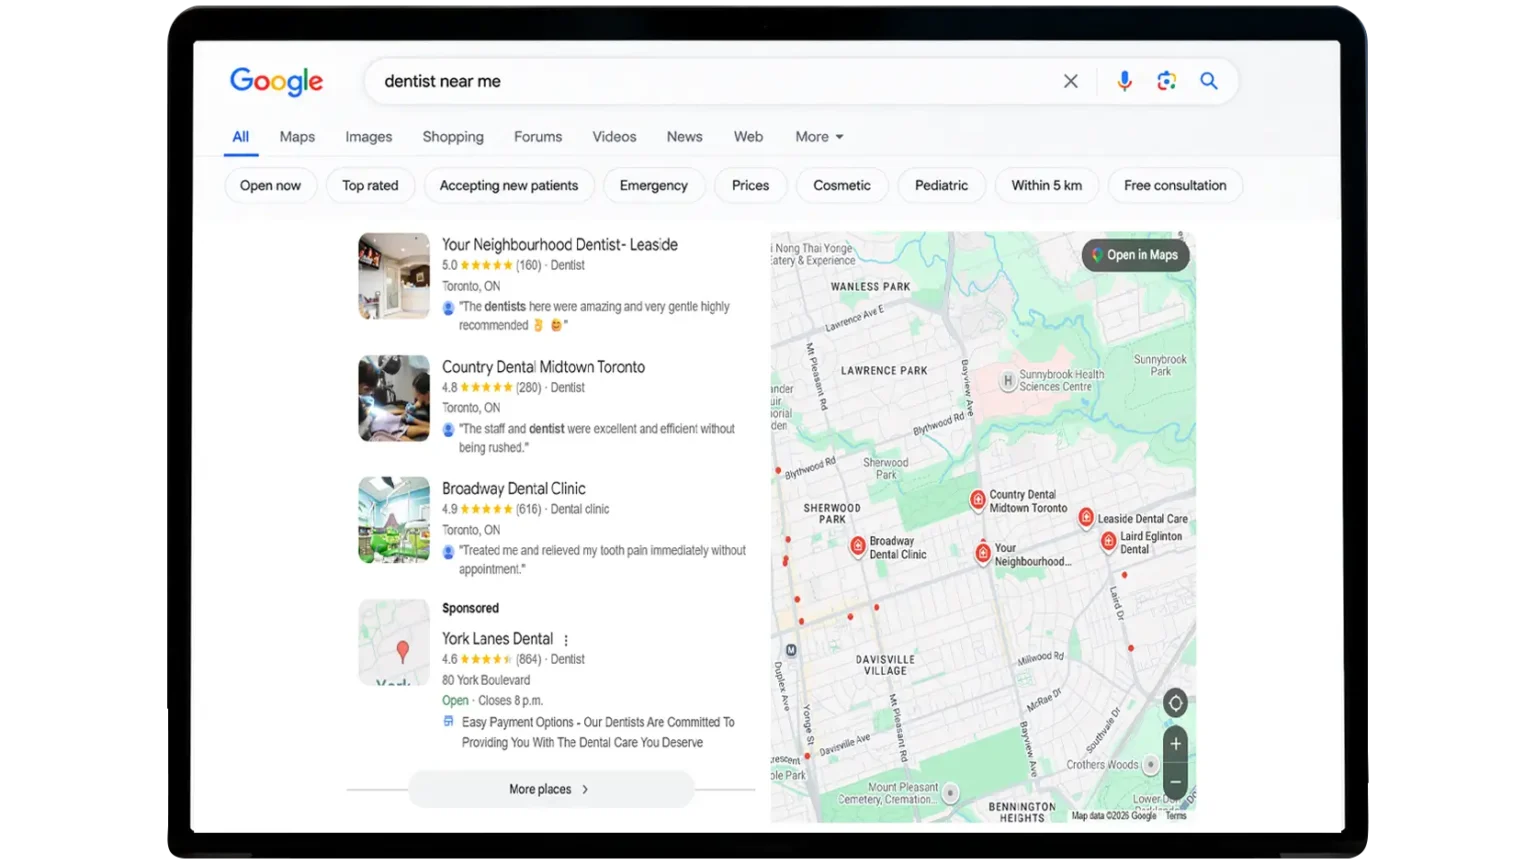Click the blue search magnifier icon

[1209, 81]
